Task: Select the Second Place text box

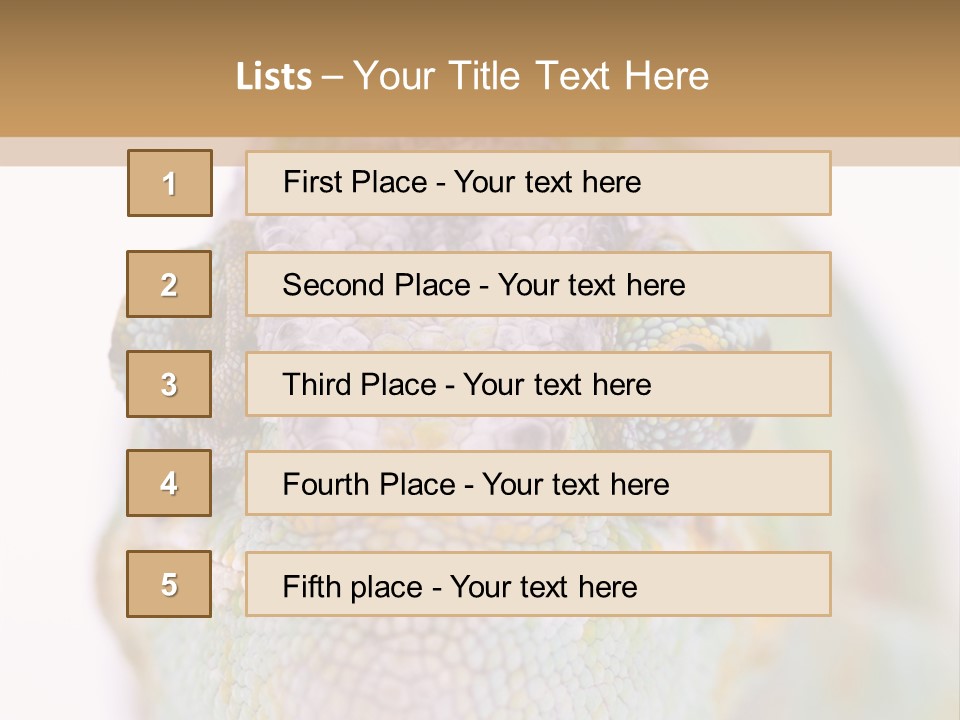Action: click(538, 284)
